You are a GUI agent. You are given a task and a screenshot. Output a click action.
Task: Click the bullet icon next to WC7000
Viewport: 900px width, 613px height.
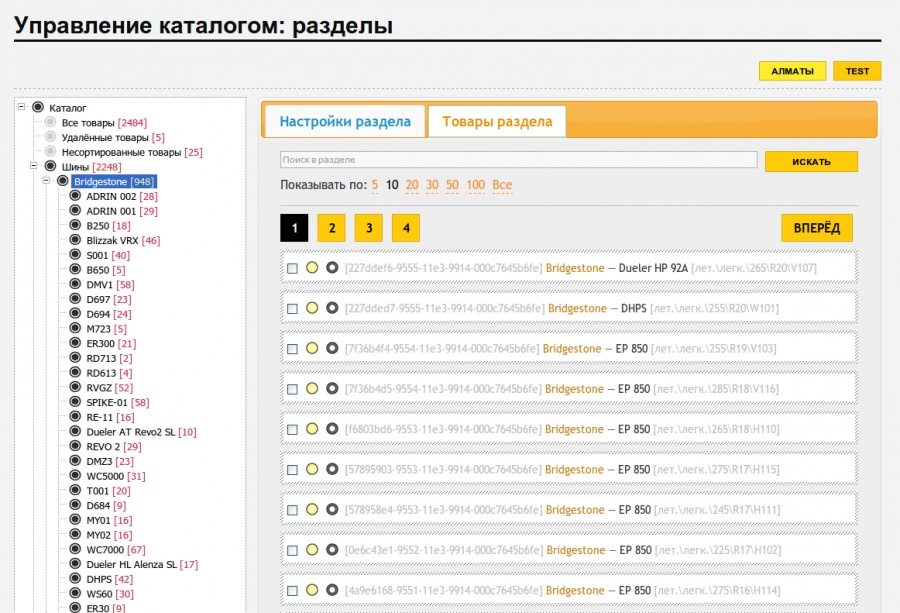76,549
